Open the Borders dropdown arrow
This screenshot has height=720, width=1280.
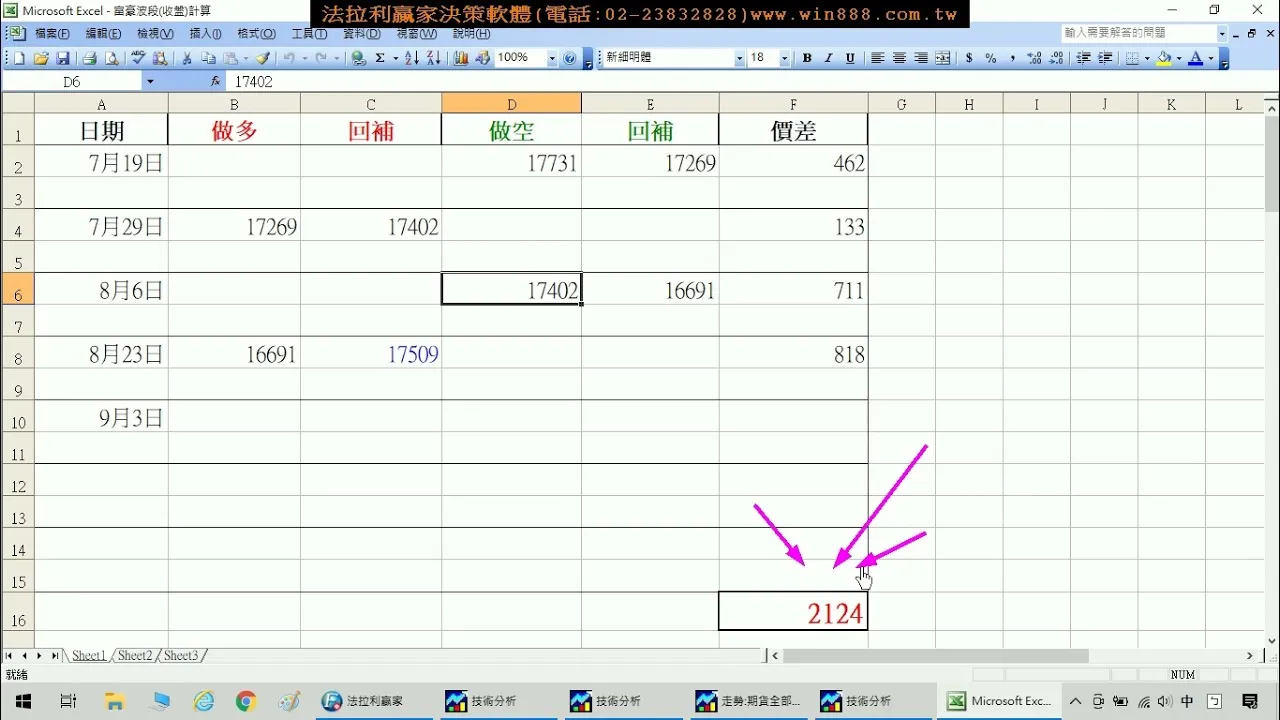pos(1148,58)
